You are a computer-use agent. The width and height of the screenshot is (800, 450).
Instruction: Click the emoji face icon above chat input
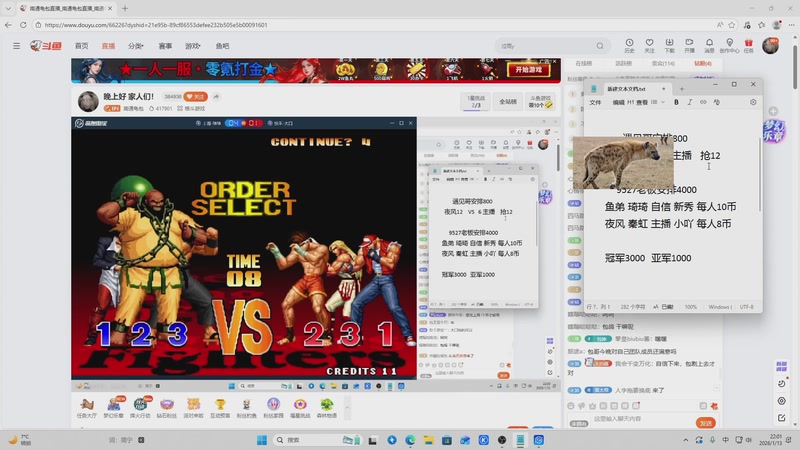[x=571, y=406]
